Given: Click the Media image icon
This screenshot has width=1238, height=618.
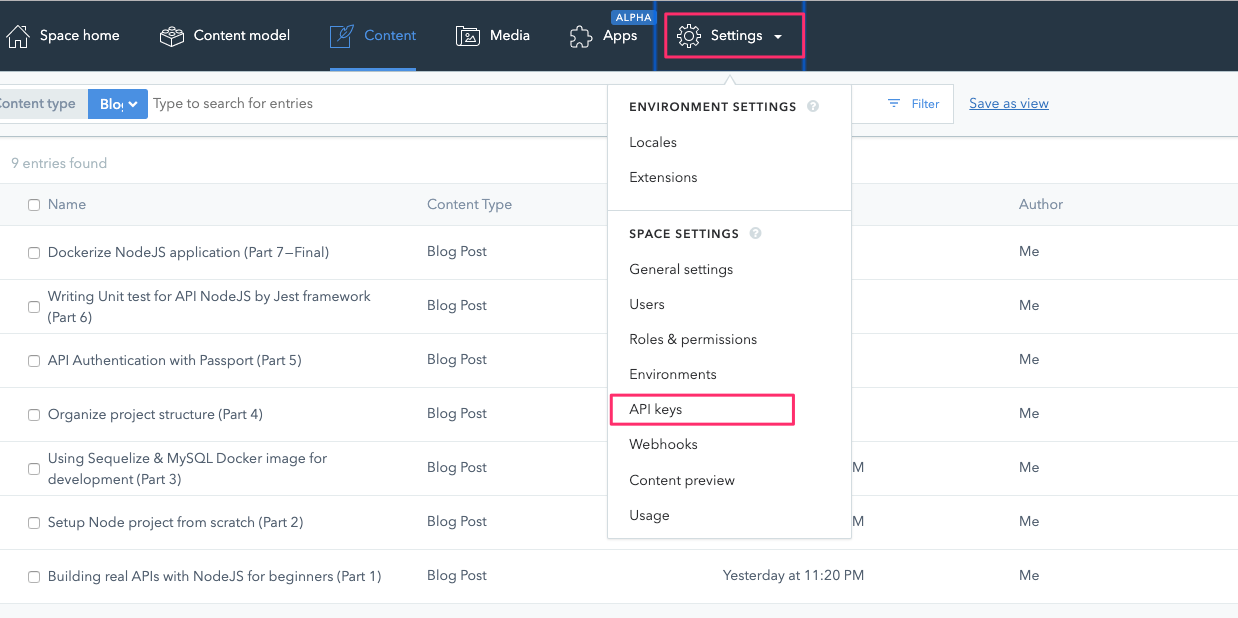Looking at the screenshot, I should pos(466,35).
